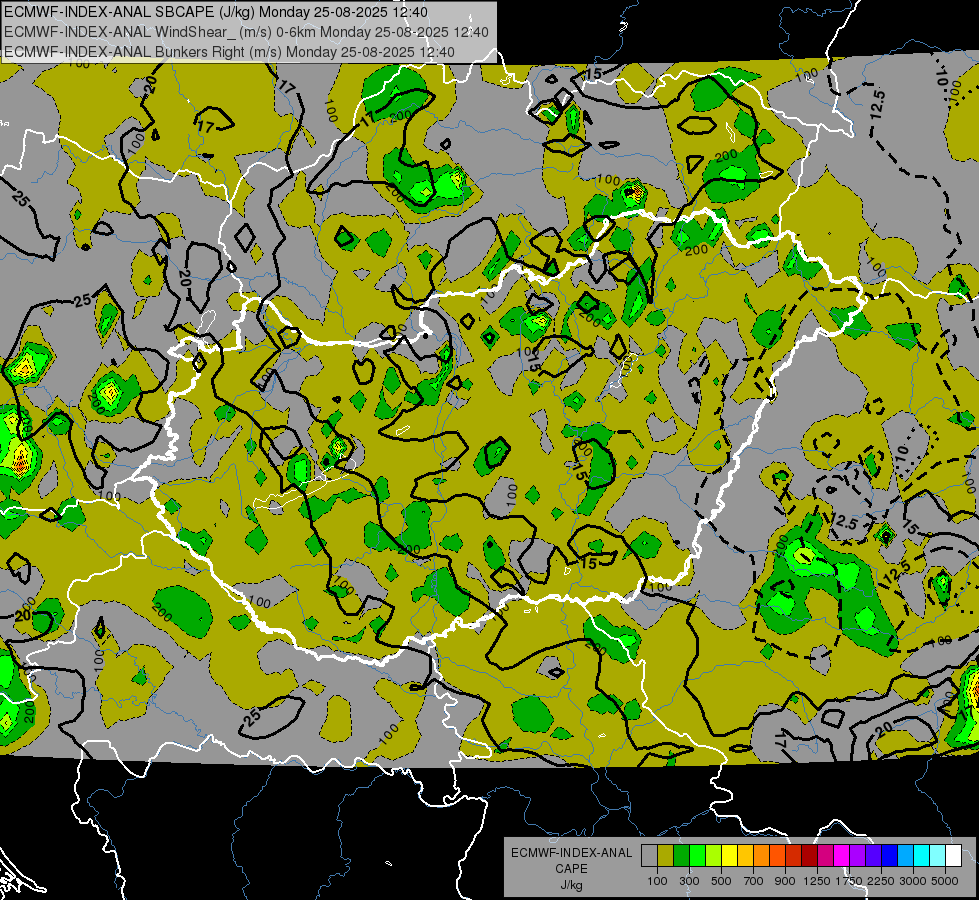
Task: Click the J/kg unit label in legend
Action: pos(571,885)
